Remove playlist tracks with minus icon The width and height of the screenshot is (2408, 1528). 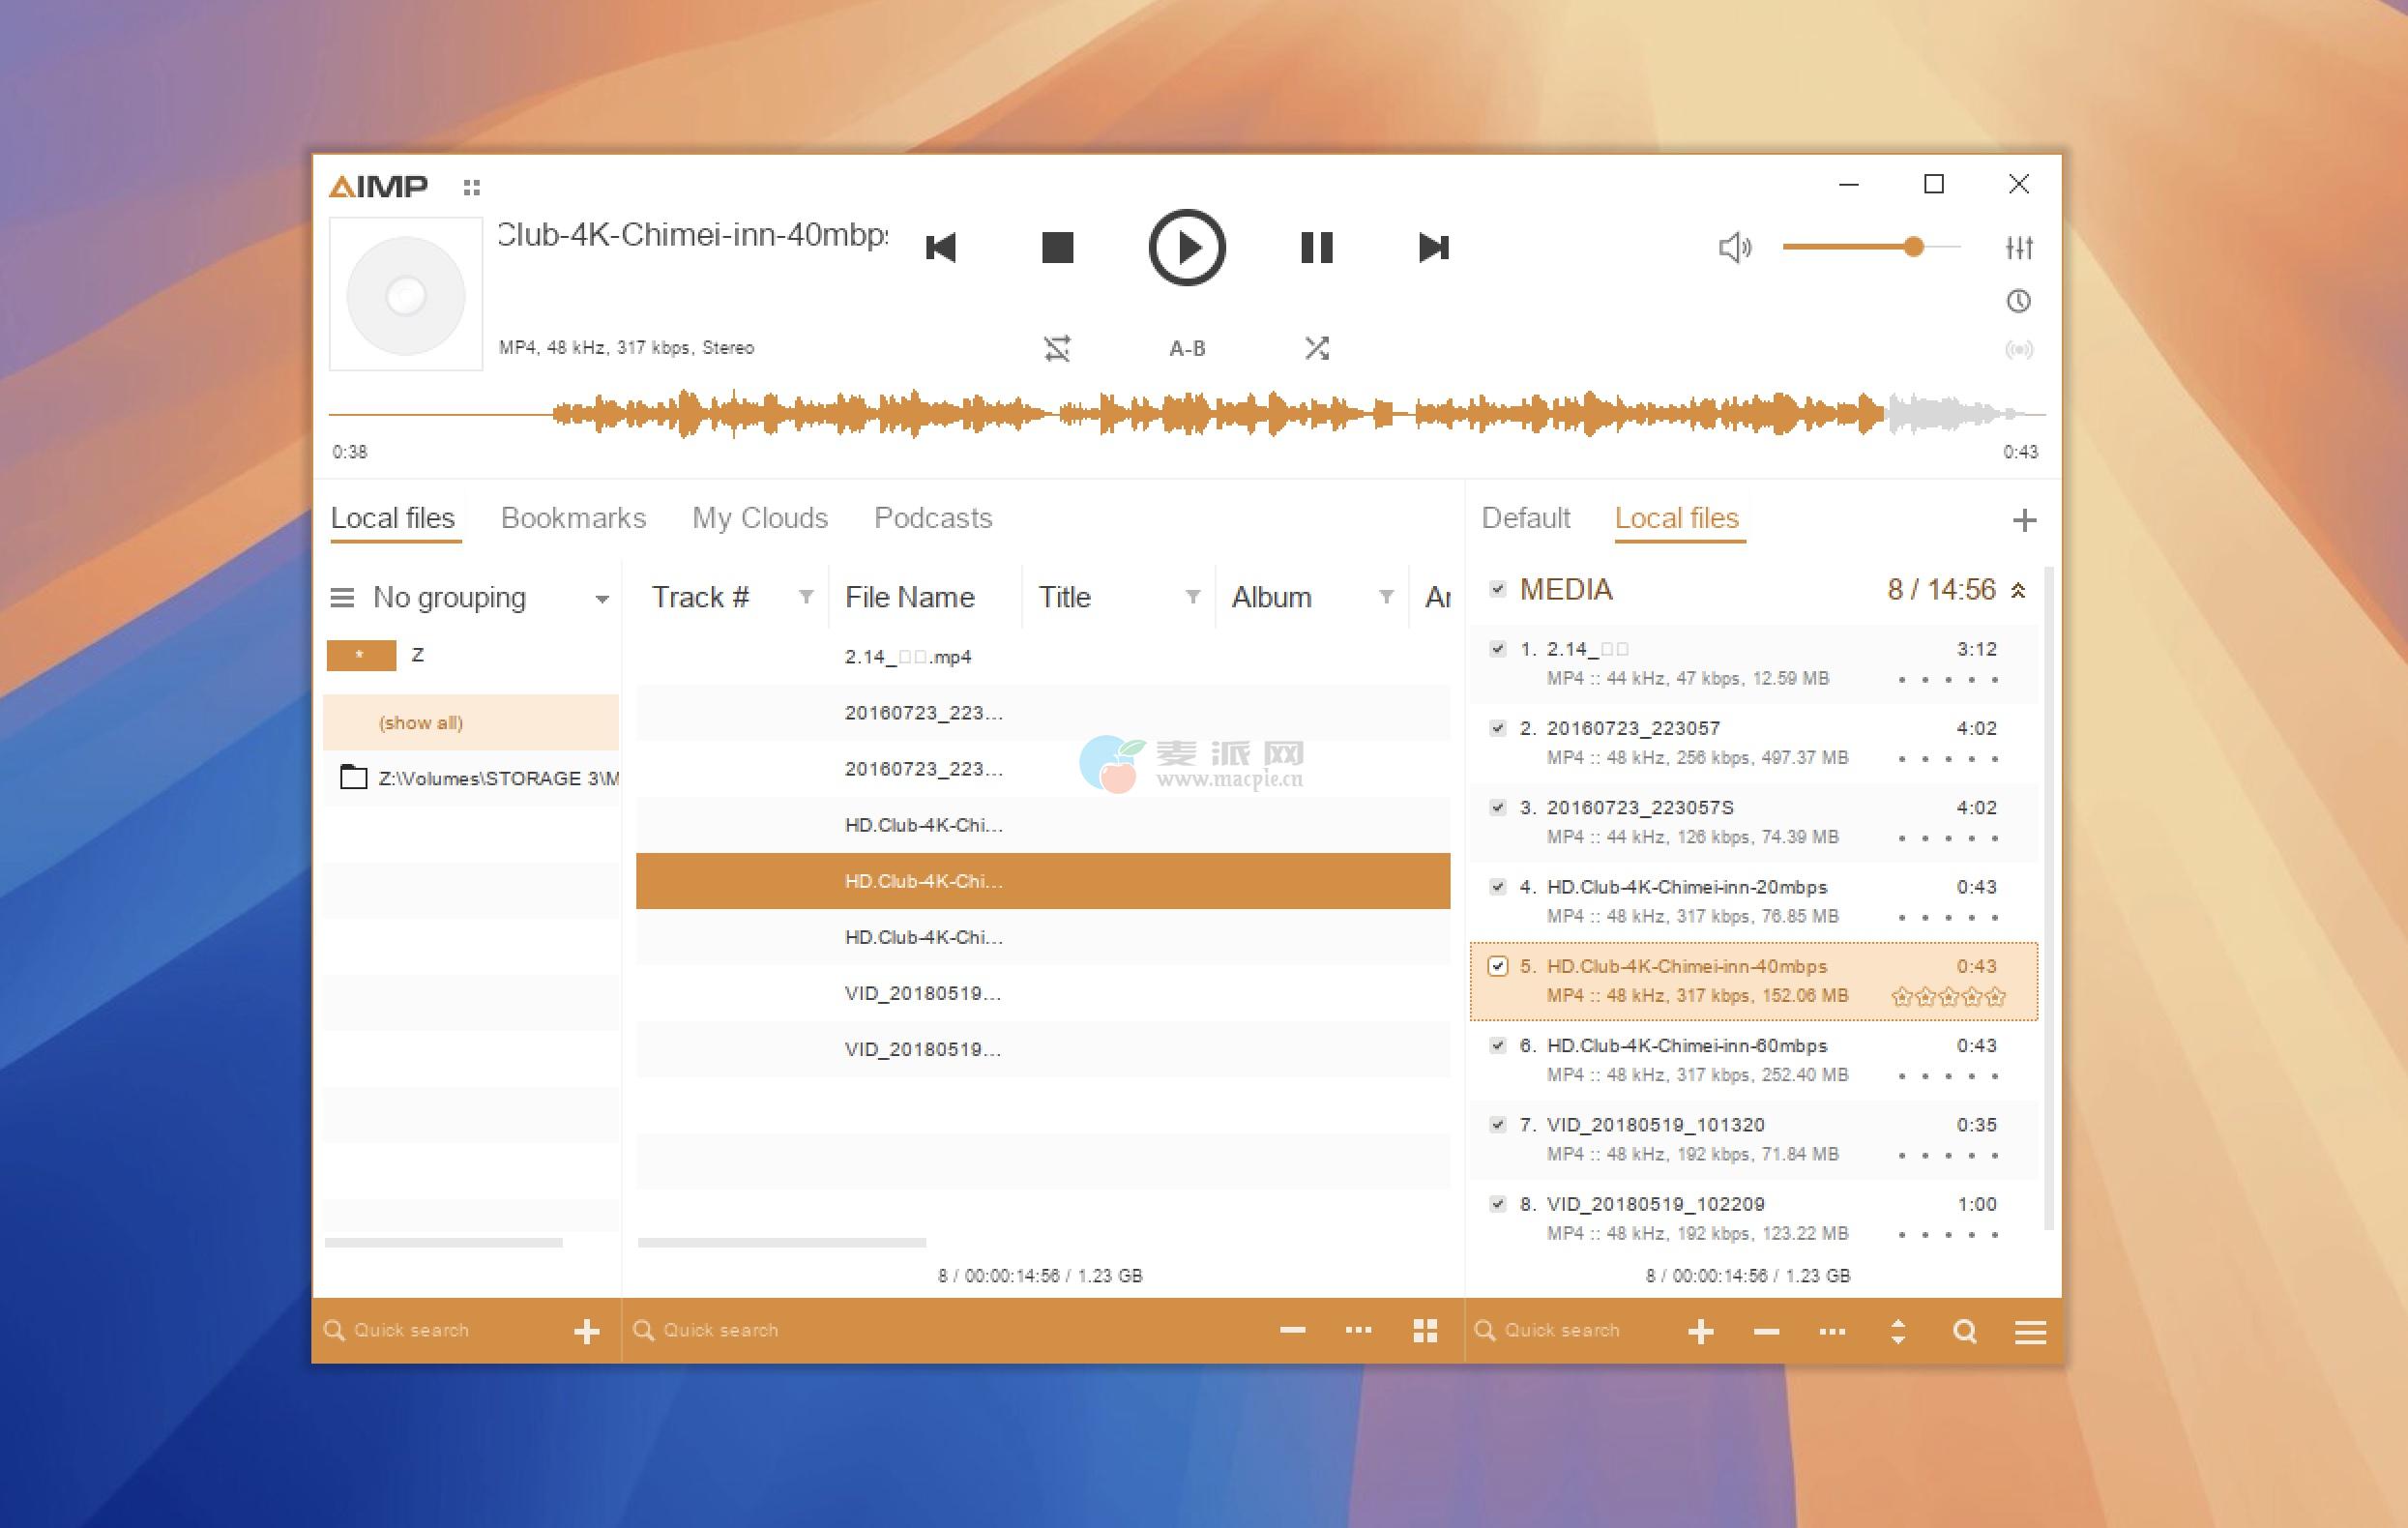1766,1331
